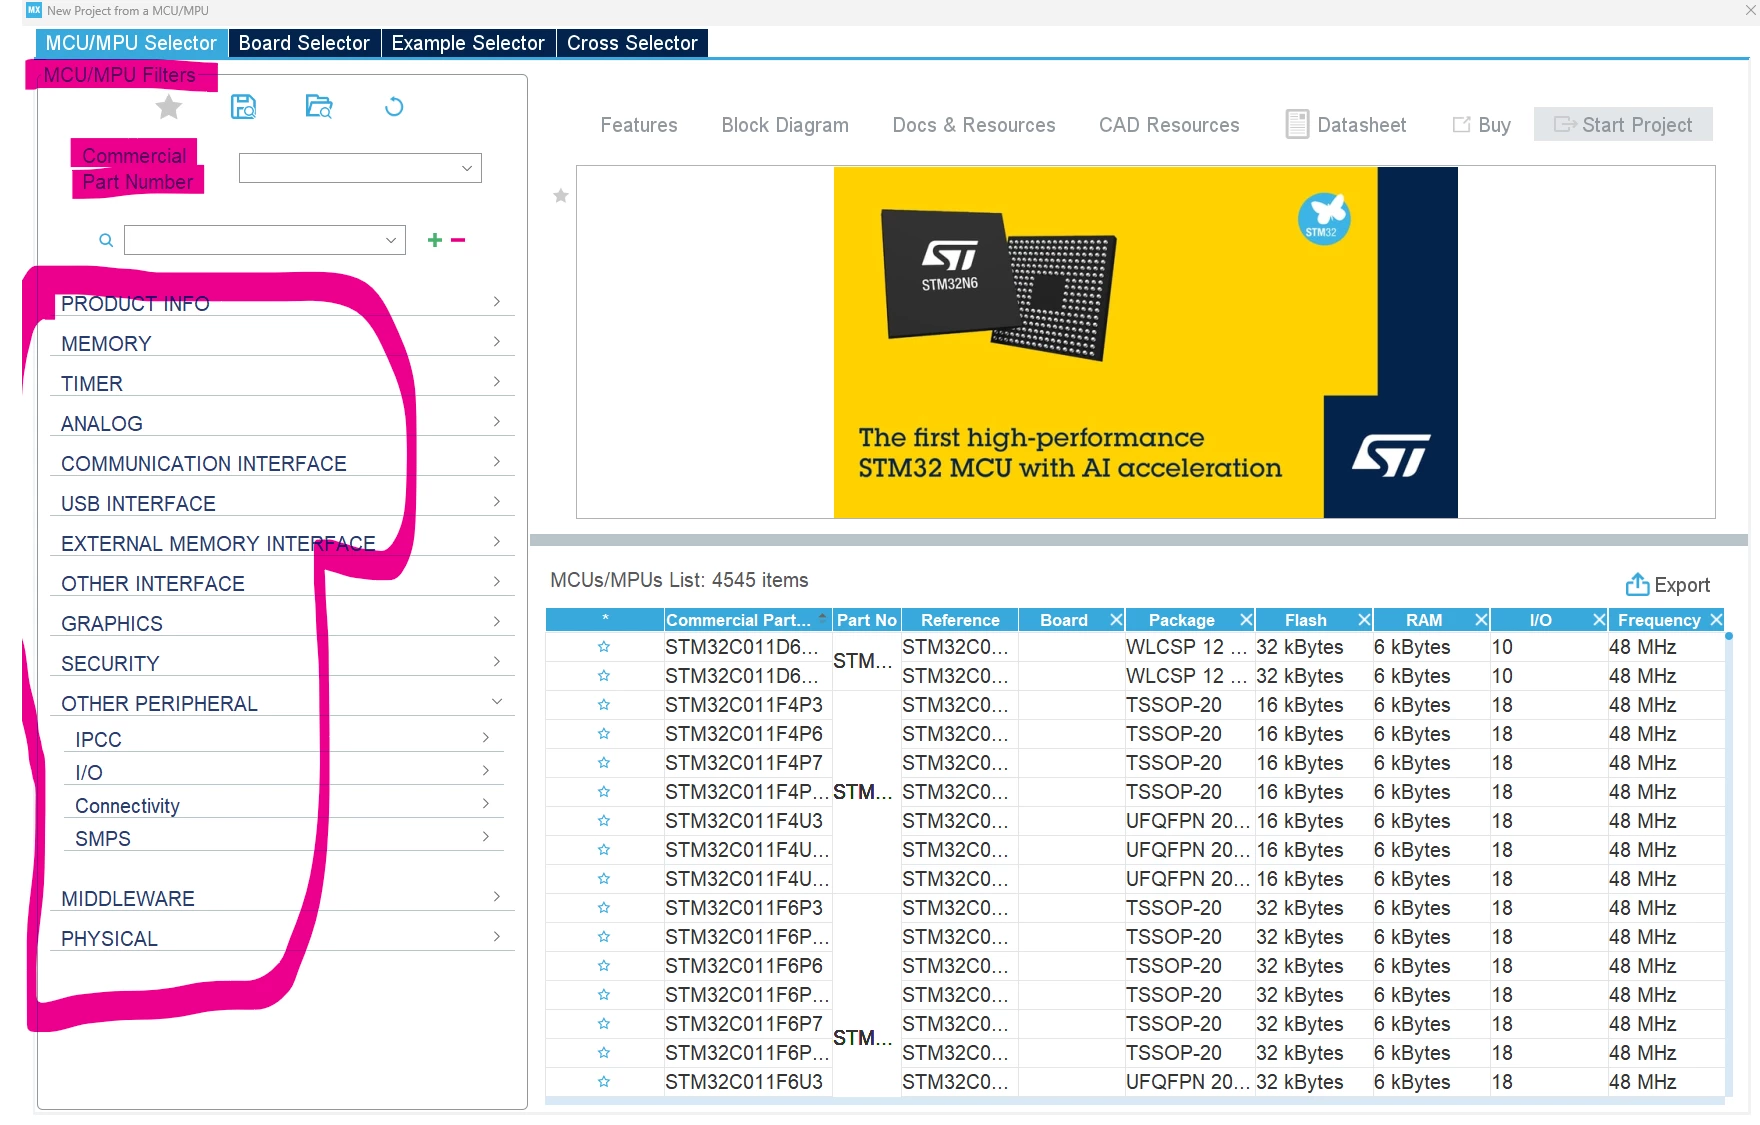Image resolution: width=1760 pixels, height=1125 pixels.
Task: Collapse the OTHER PERIPHERAL filter section
Action: 283,703
